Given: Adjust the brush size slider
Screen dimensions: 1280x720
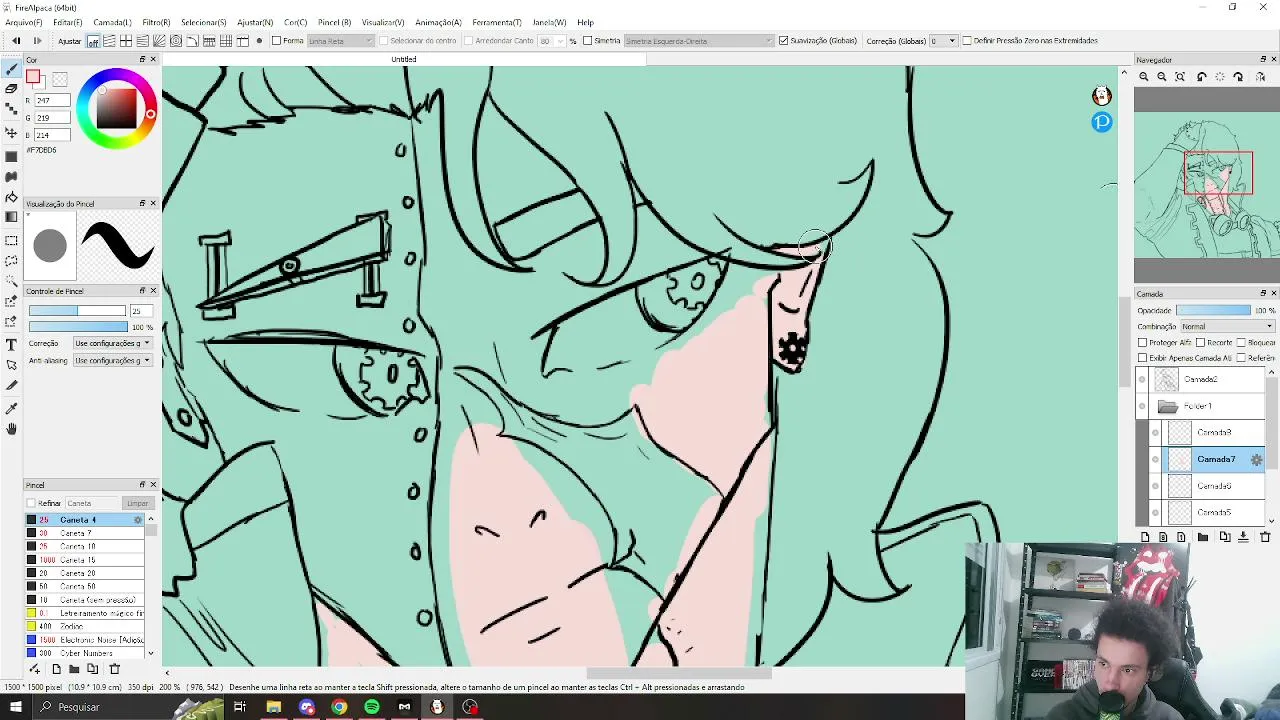Looking at the screenshot, I should (x=77, y=311).
